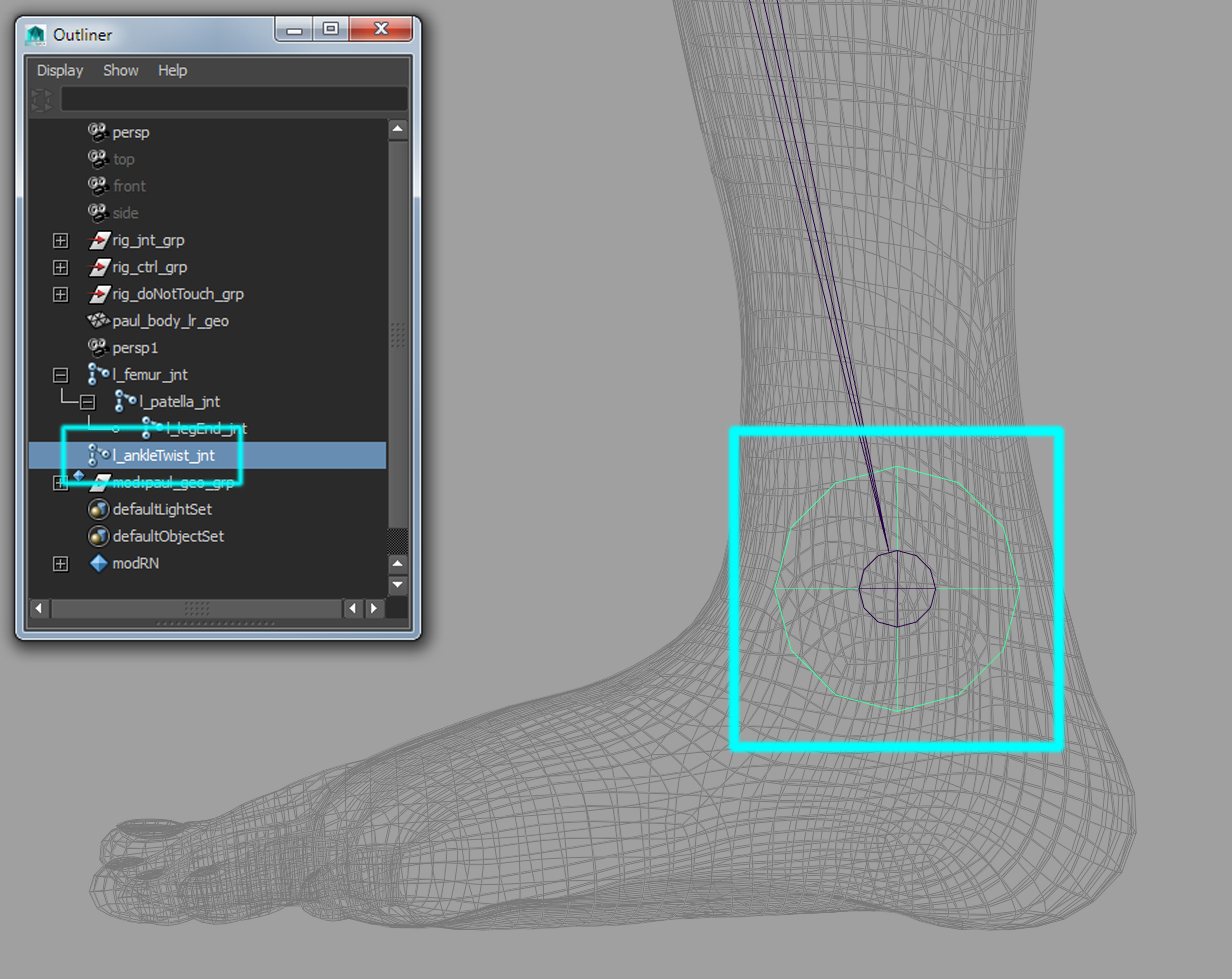The width and height of the screenshot is (1232, 979).
Task: Select the rig_doNotTouch_grp label
Action: coord(178,294)
